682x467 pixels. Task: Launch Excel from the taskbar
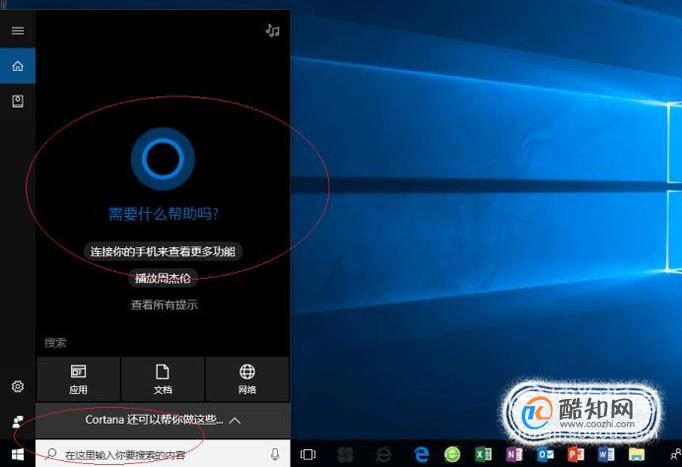[x=483, y=454]
